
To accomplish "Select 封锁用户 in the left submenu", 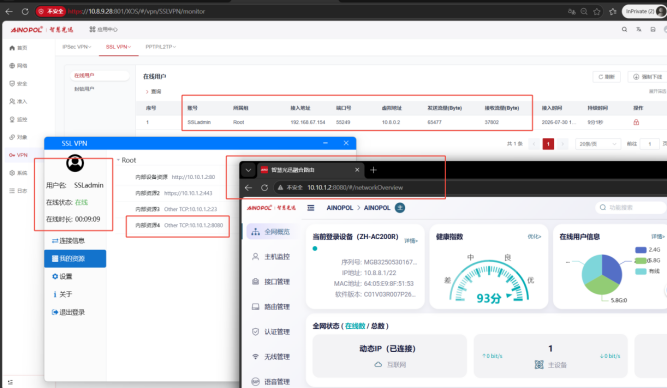I will coord(84,89).
